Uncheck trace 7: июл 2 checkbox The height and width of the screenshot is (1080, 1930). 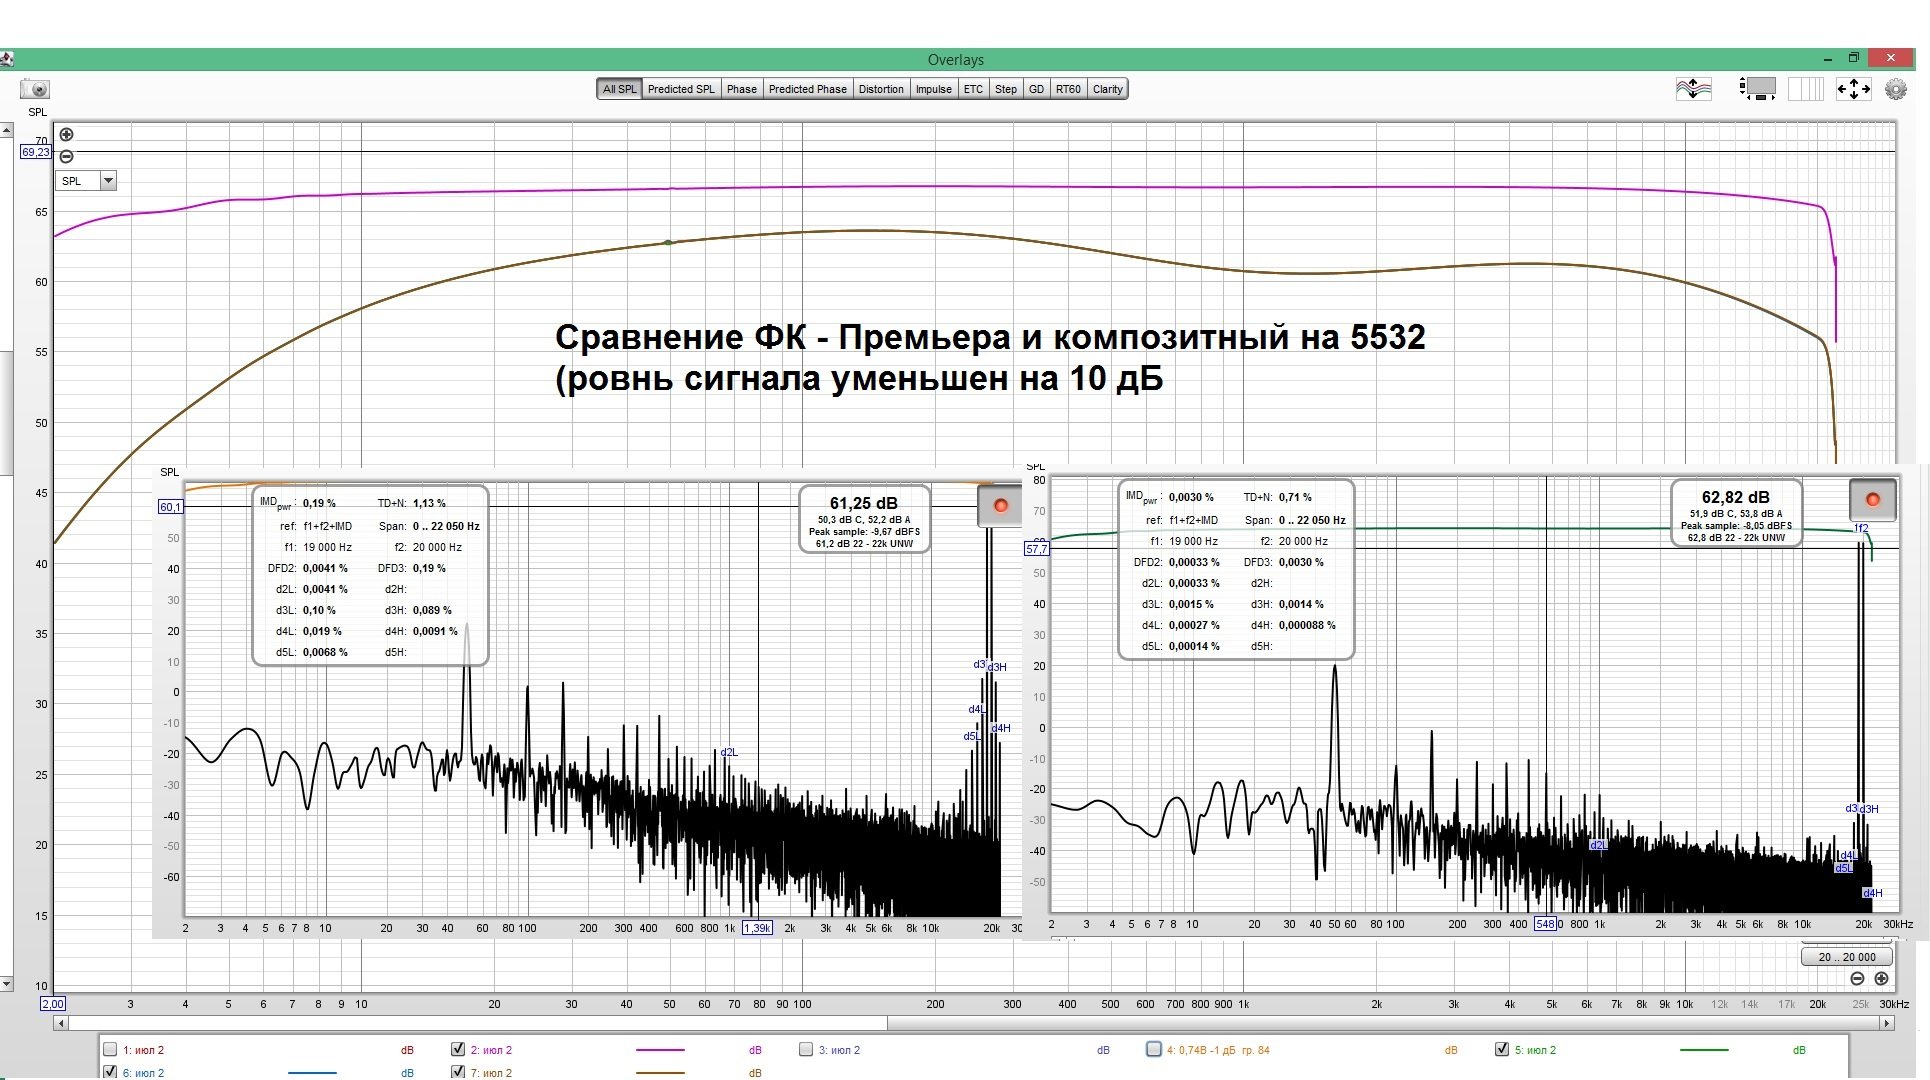pos(458,1072)
